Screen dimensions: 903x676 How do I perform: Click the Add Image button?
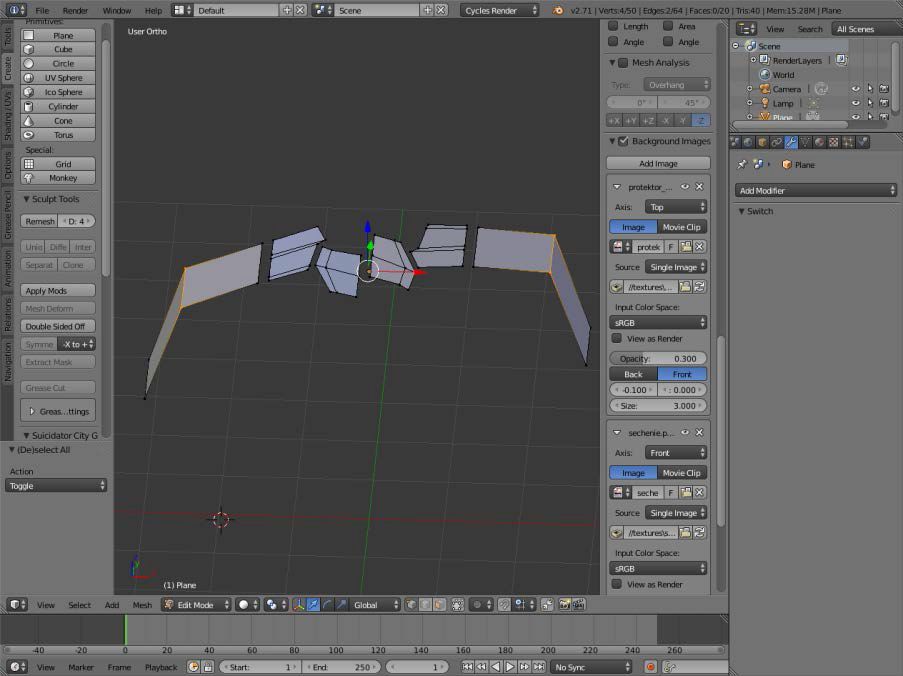pos(658,163)
